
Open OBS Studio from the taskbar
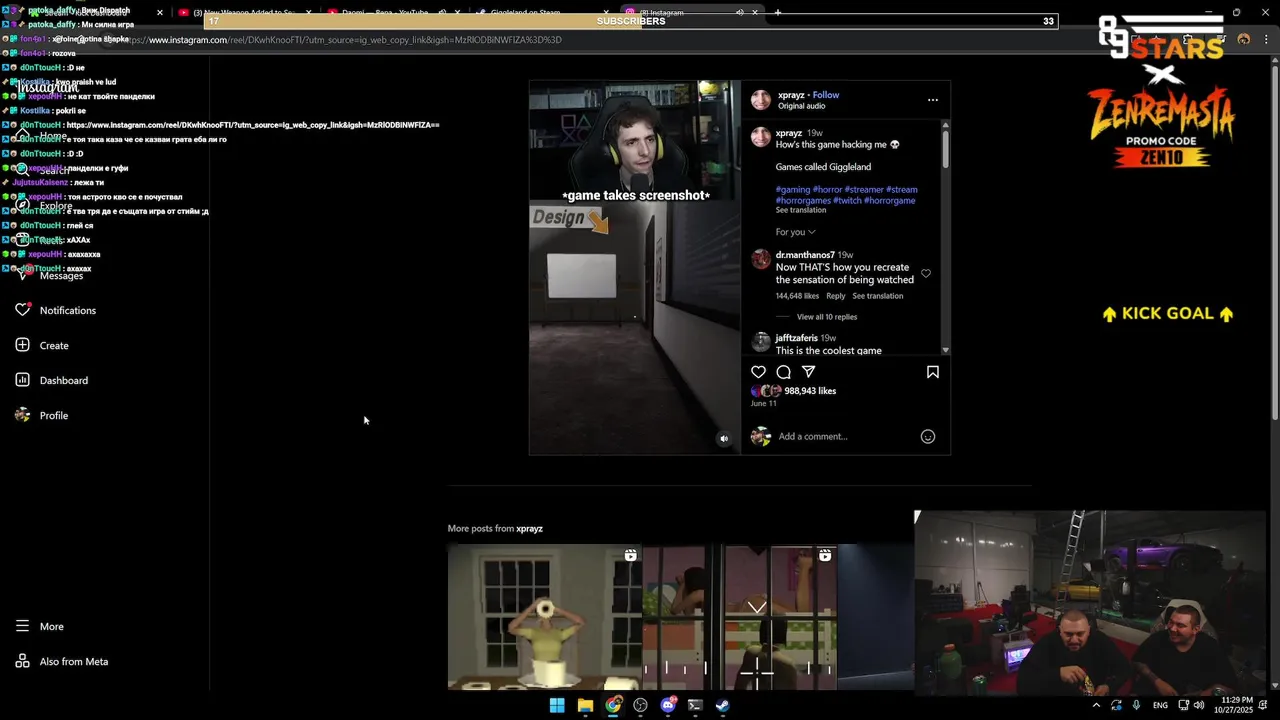click(640, 705)
